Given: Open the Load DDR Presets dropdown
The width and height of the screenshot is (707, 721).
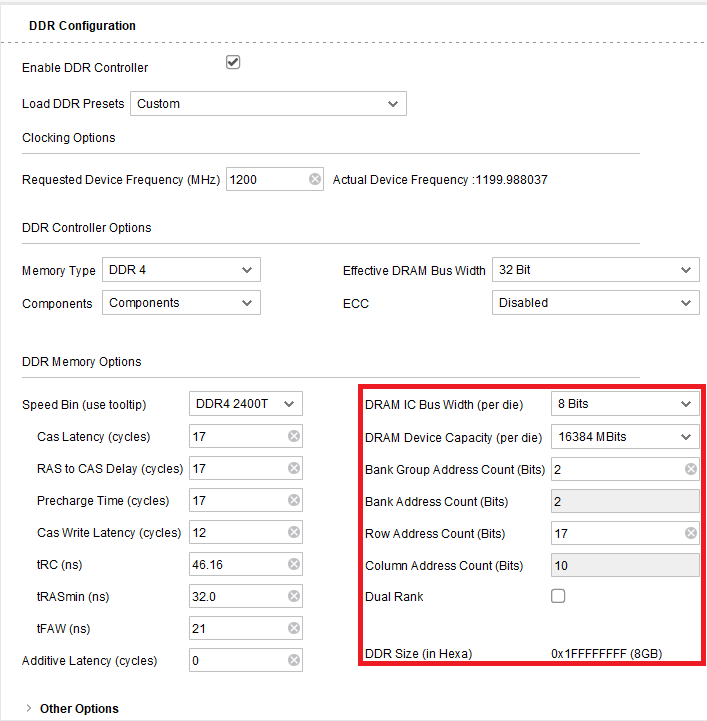Looking at the screenshot, I should point(268,104).
